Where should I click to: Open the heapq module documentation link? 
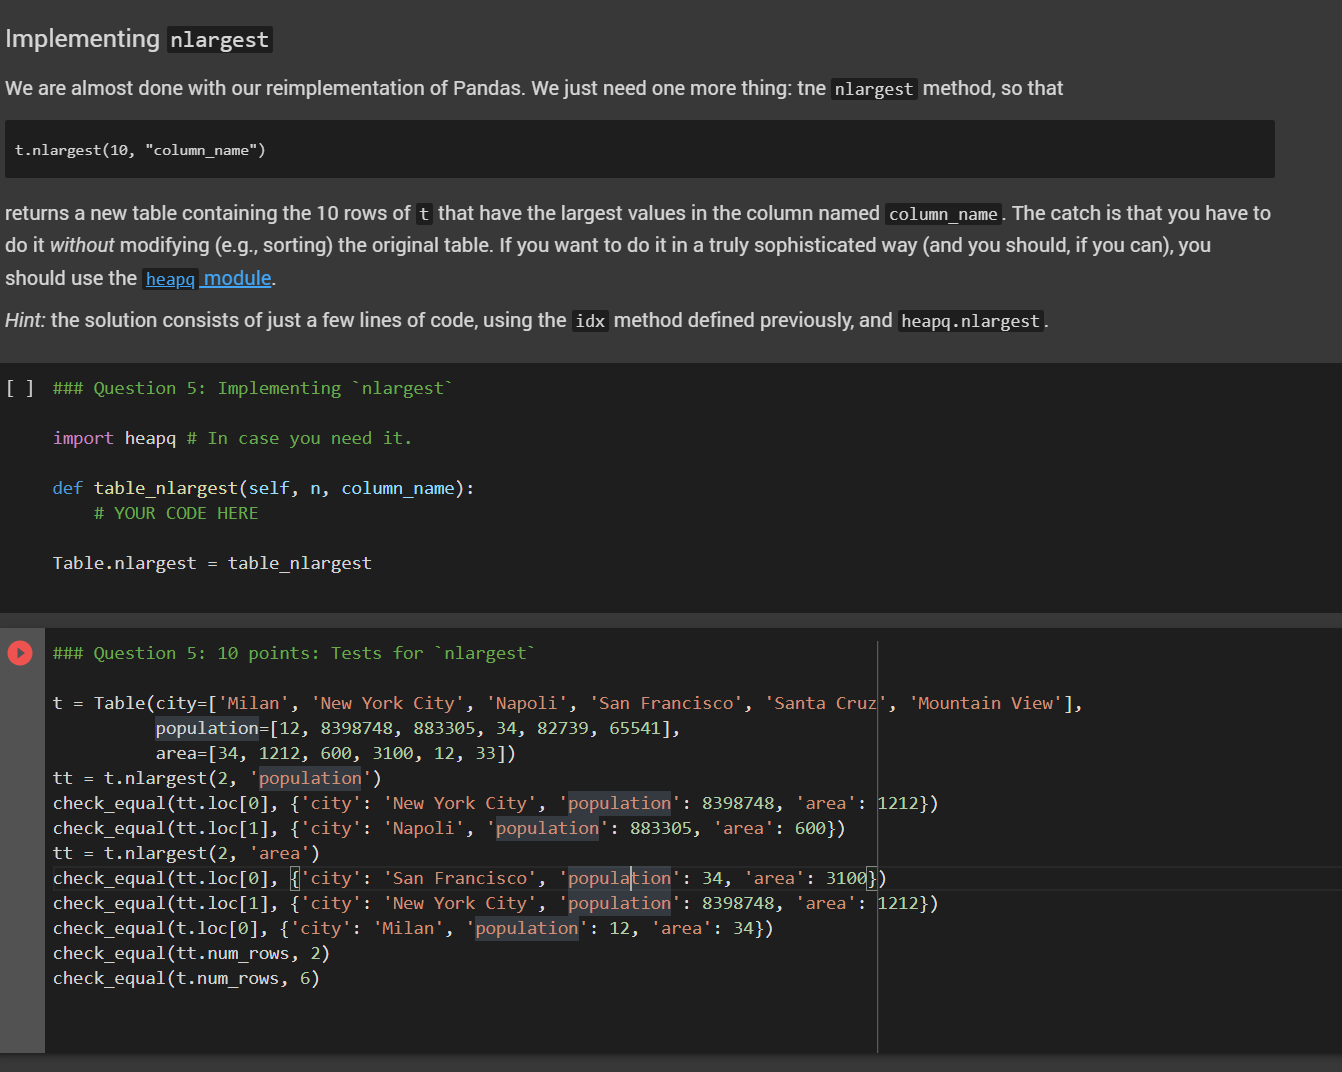pyautogui.click(x=208, y=278)
